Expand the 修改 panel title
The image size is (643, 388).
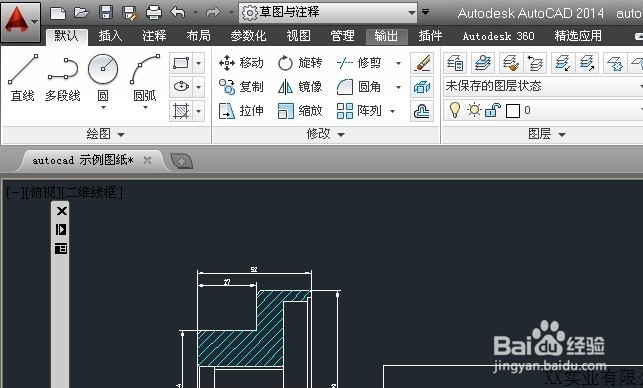point(326,134)
